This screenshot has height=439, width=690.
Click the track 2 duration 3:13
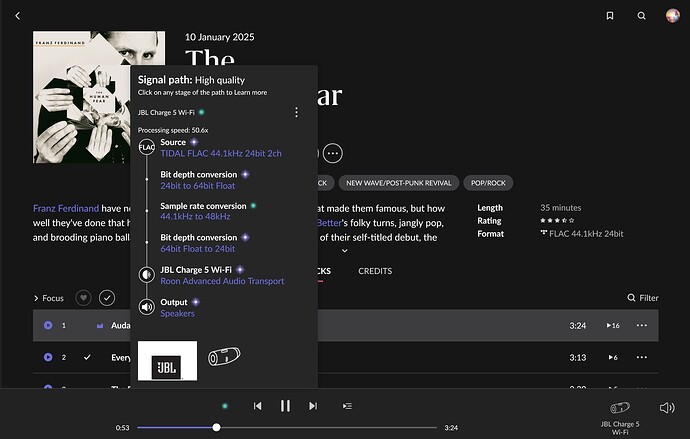coord(578,358)
